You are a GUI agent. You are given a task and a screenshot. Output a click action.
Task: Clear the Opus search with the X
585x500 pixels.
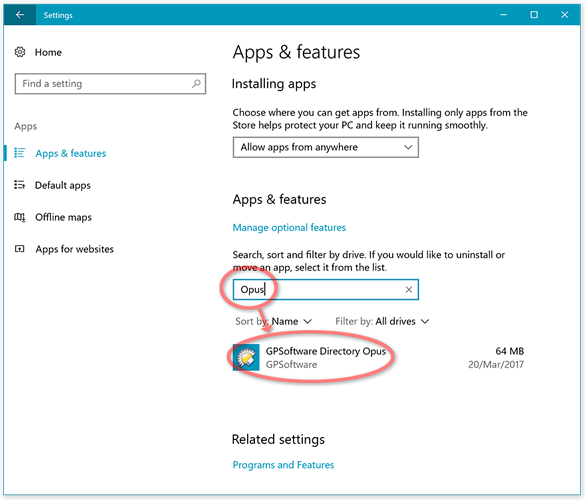(409, 290)
